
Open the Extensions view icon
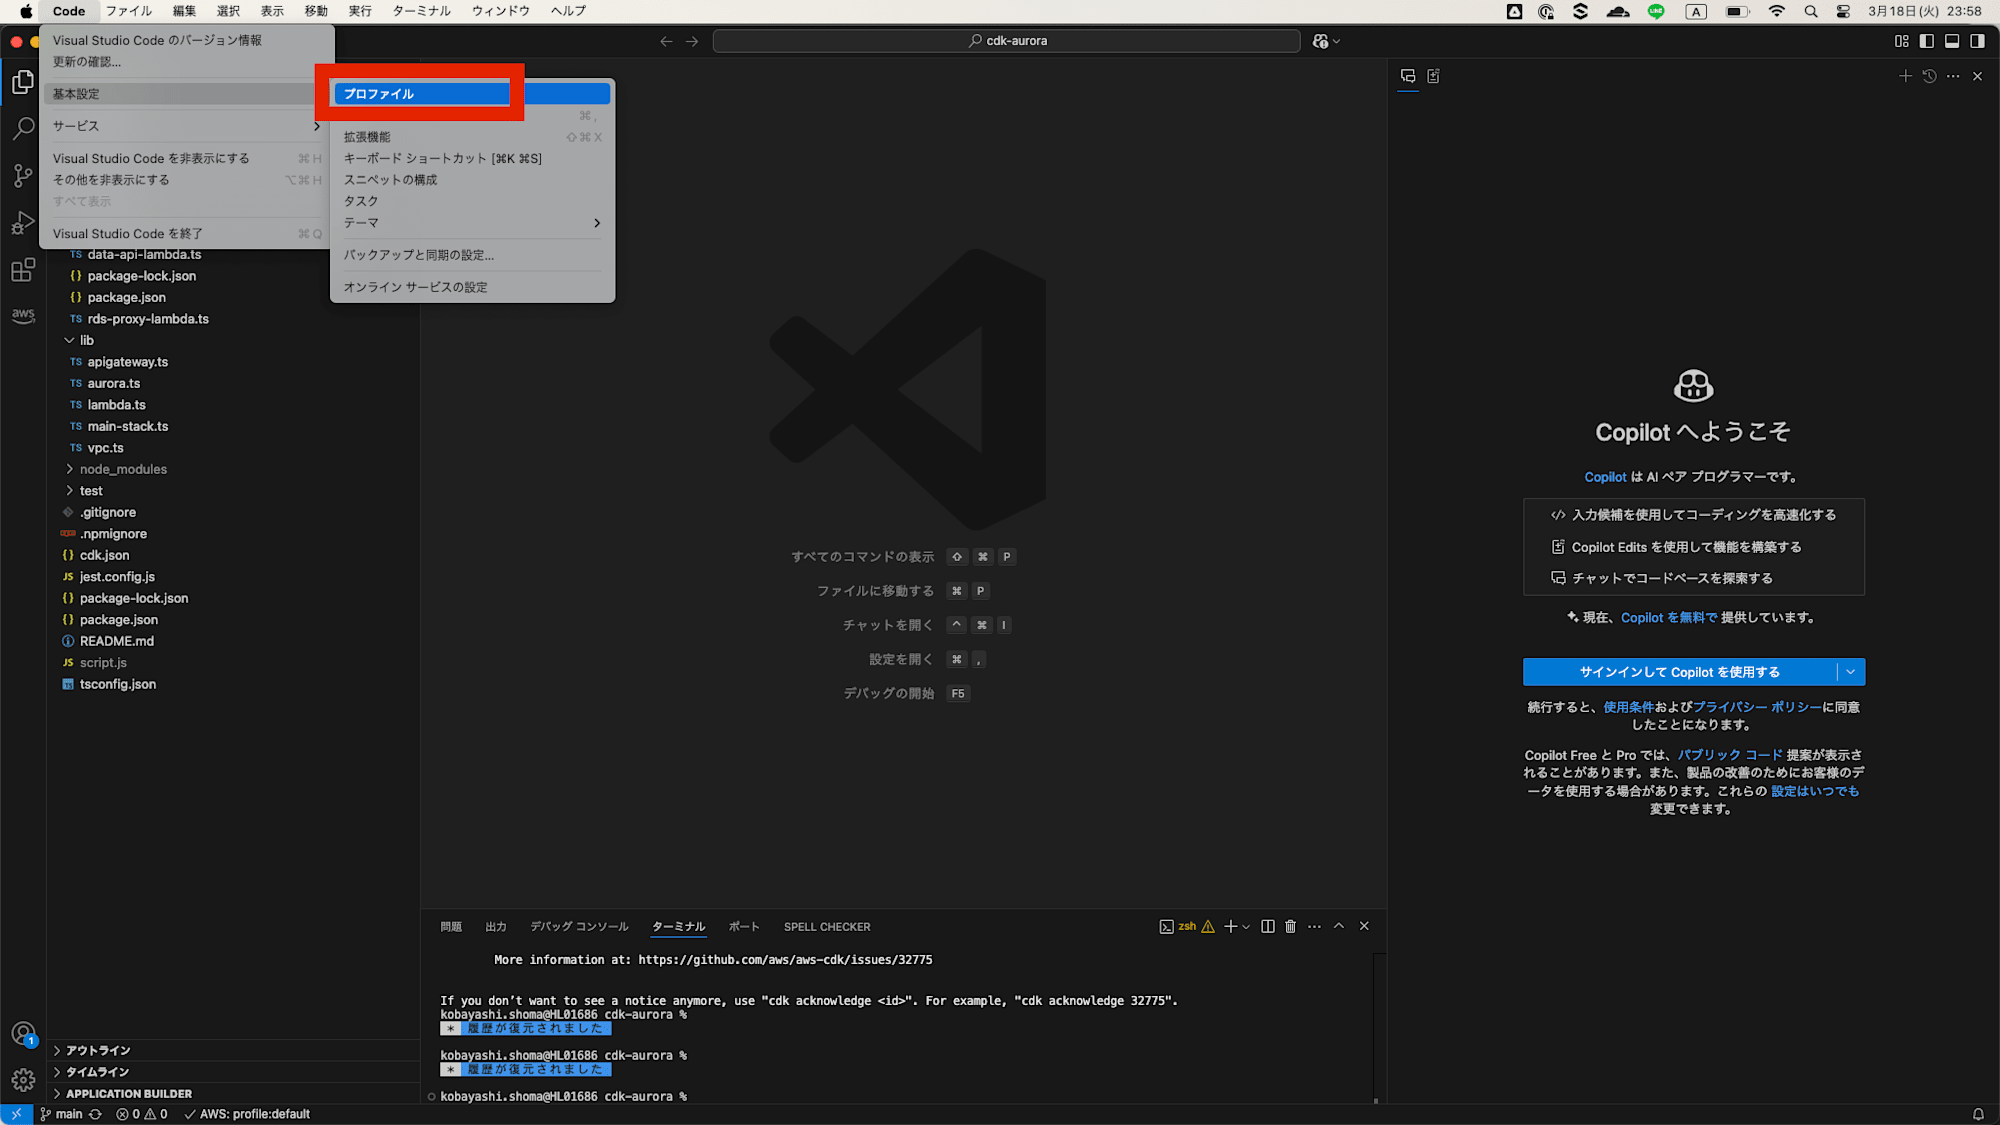(23, 269)
